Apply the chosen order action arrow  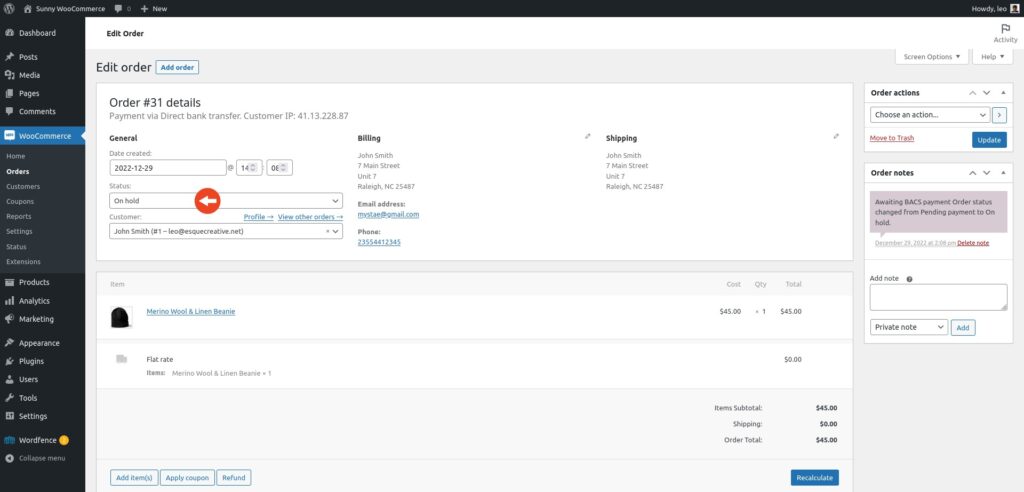pyautogui.click(x=999, y=114)
